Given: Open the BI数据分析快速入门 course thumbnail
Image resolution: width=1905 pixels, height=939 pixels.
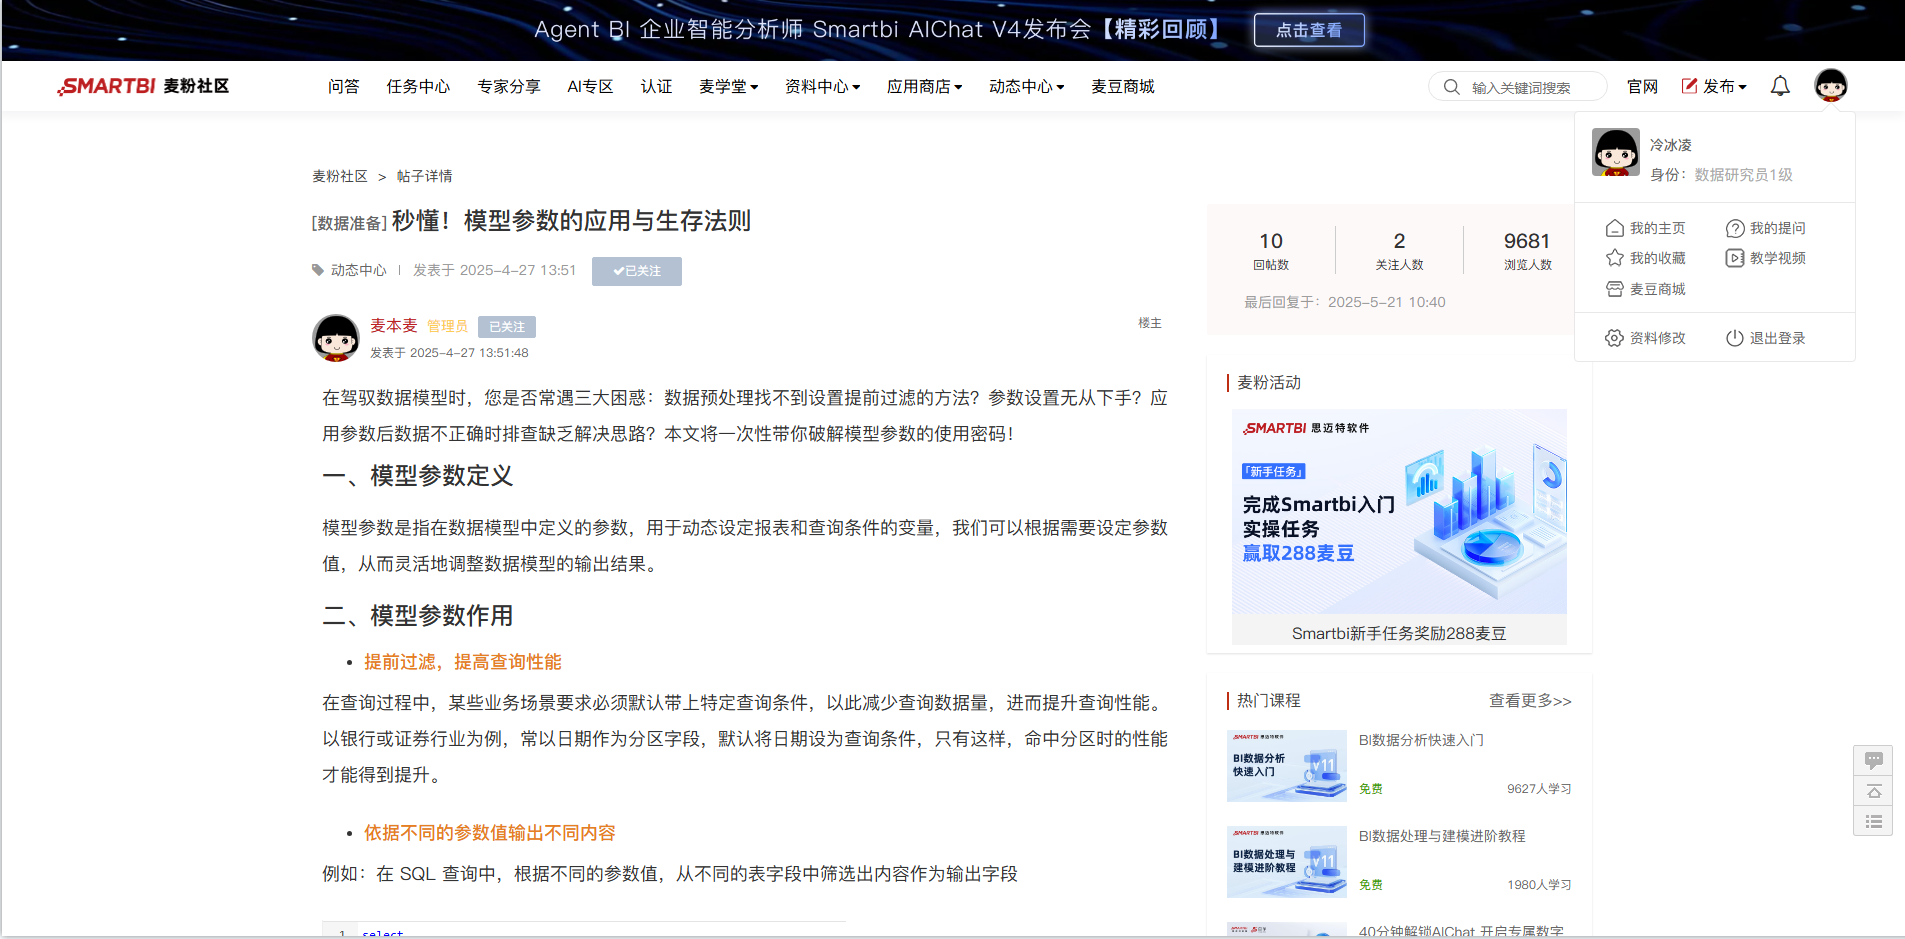Looking at the screenshot, I should 1286,765.
